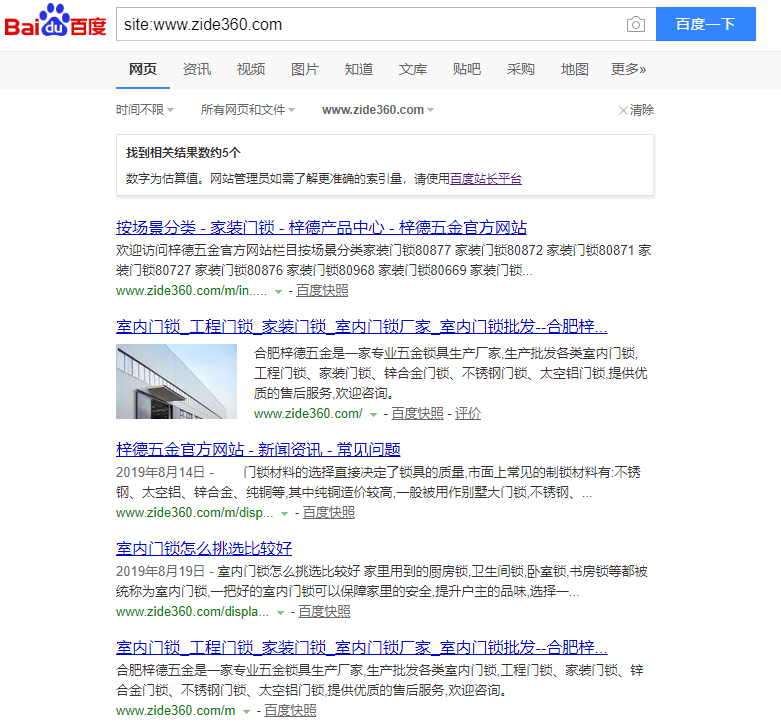This screenshot has height=728, width=781.
Task: Click the www.zide360.com/ green URL
Action: point(308,414)
